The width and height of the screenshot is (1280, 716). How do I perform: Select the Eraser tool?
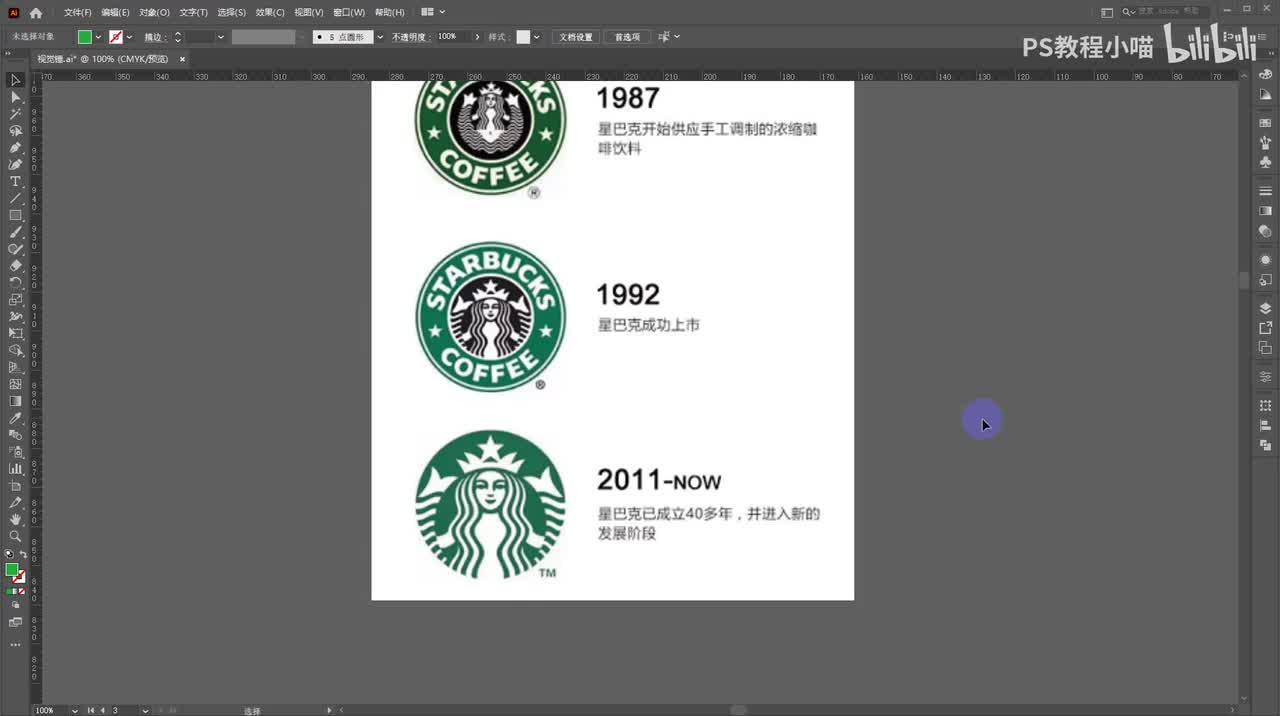tap(15, 266)
